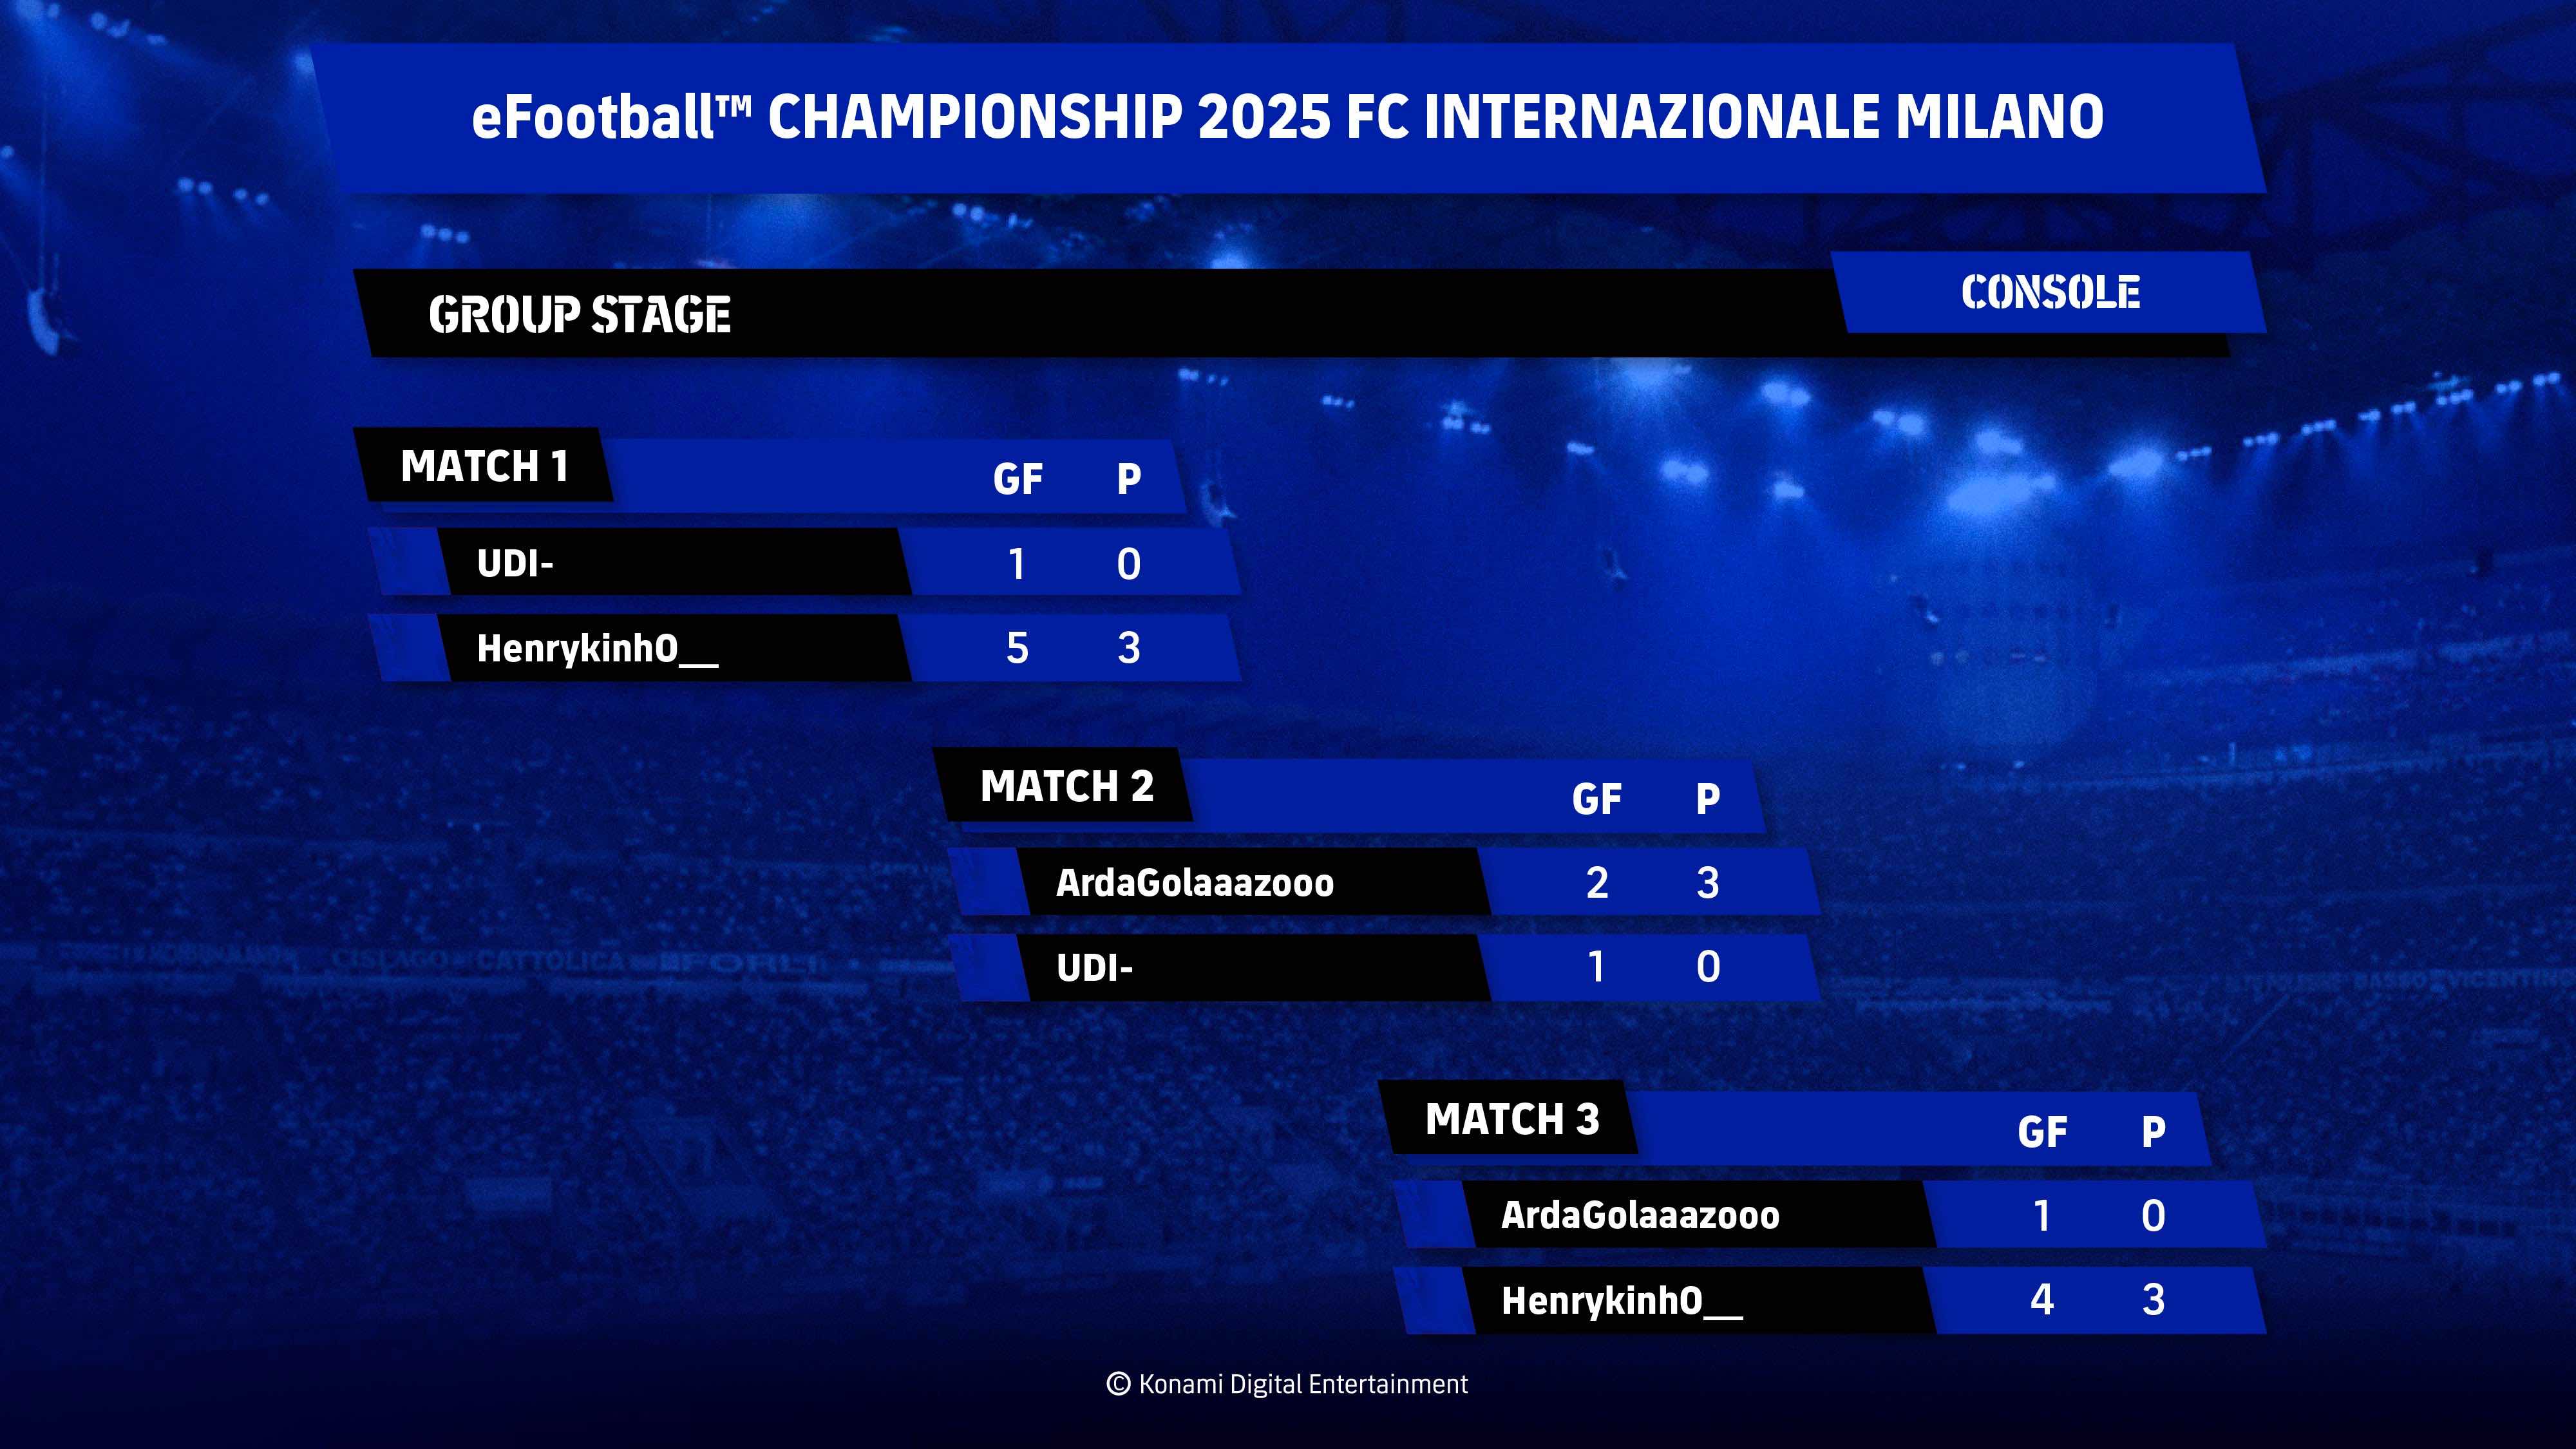Select ArdaGolaaazooo player row in Match 3

coord(1830,1215)
